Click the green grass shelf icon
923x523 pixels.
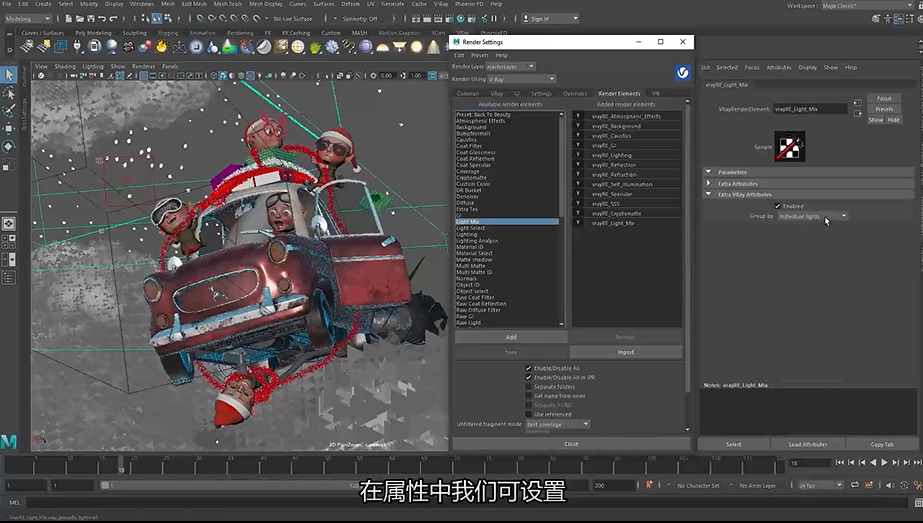point(315,47)
